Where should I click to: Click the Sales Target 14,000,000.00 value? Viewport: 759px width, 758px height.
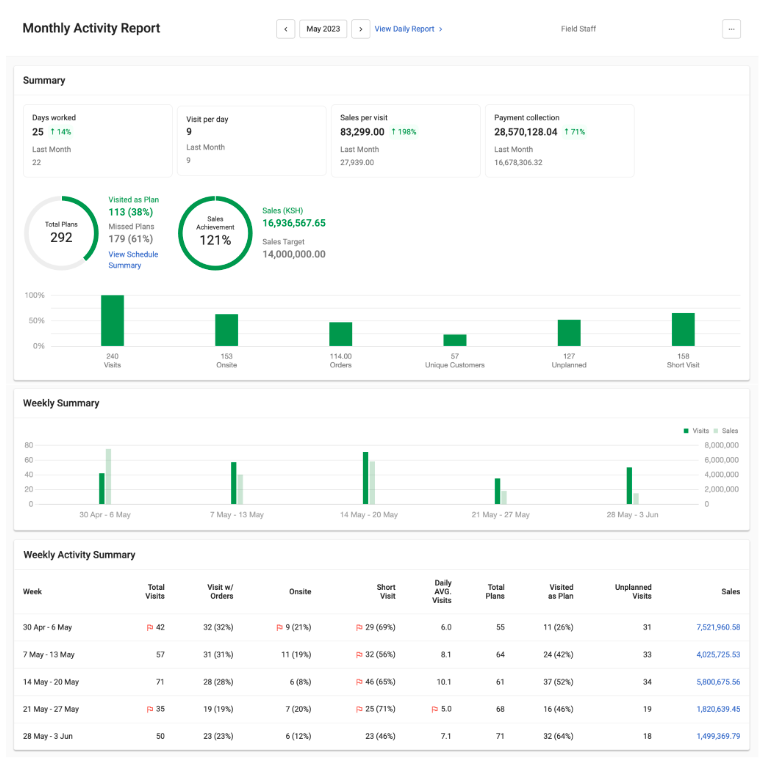[x=294, y=254]
